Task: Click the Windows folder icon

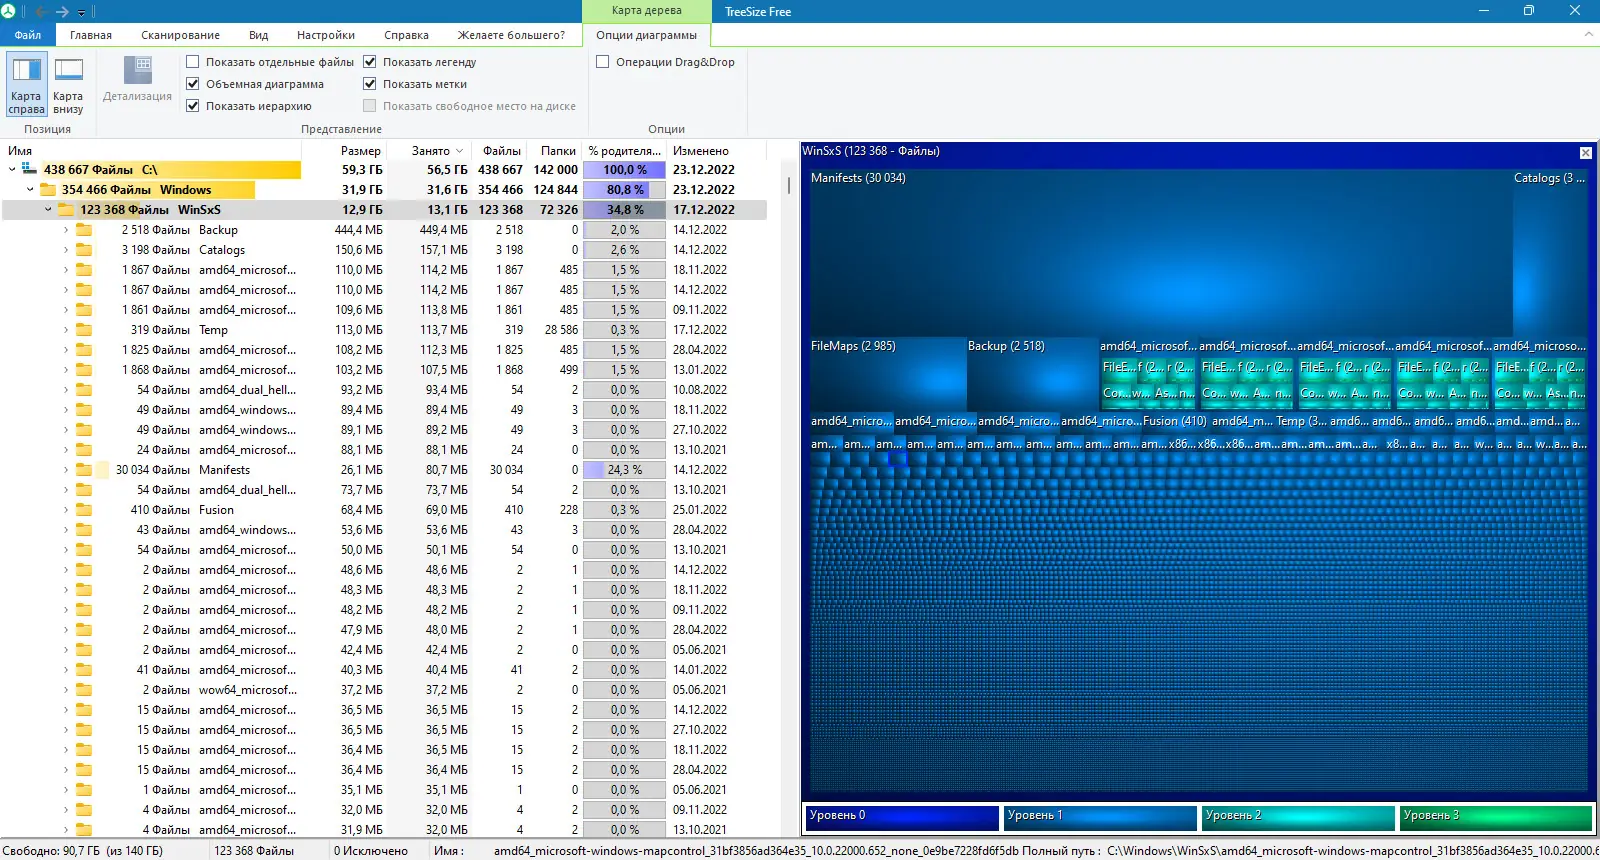Action: [48, 190]
